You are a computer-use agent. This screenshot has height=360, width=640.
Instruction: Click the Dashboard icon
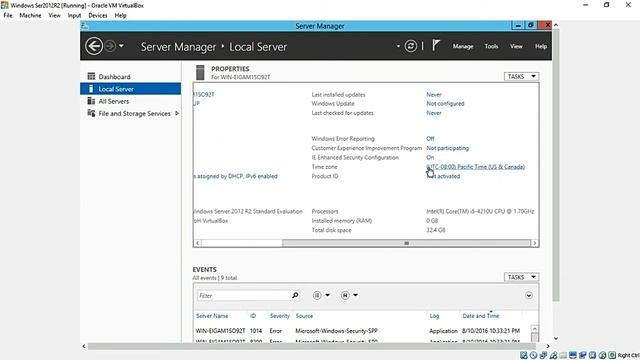pyautogui.click(x=91, y=76)
